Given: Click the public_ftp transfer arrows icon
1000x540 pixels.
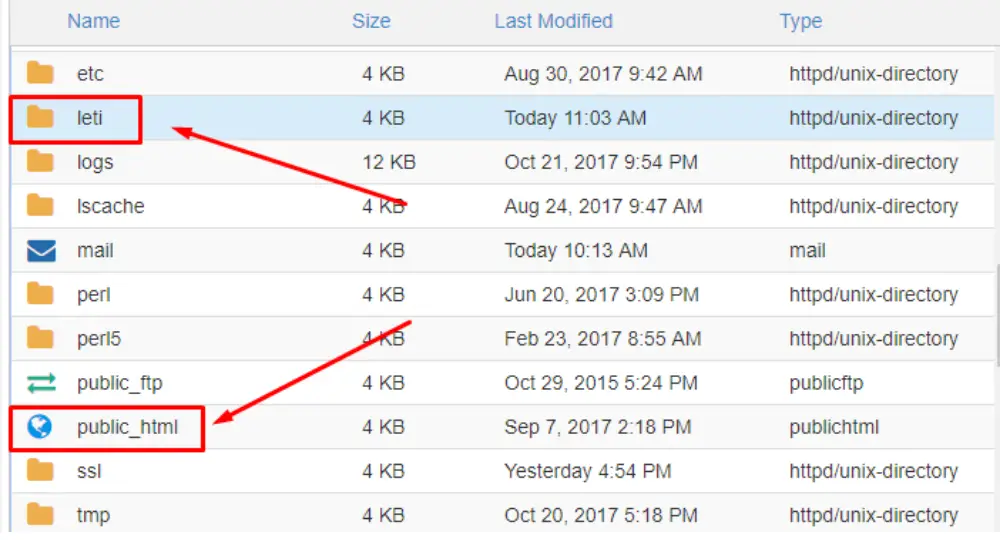Looking at the screenshot, I should (x=41, y=383).
